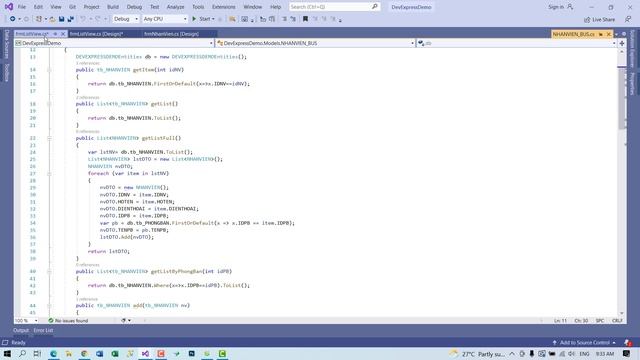The image size is (640, 360).
Task: Click the increase indent icon
Action: click(x=293, y=19)
